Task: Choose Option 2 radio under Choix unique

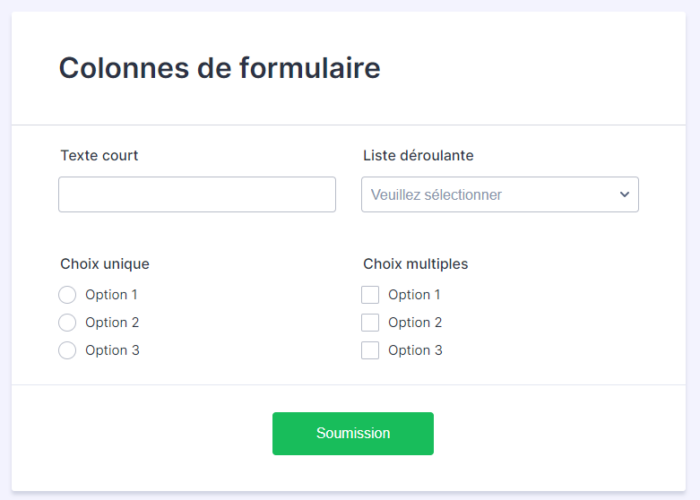Action: (67, 323)
